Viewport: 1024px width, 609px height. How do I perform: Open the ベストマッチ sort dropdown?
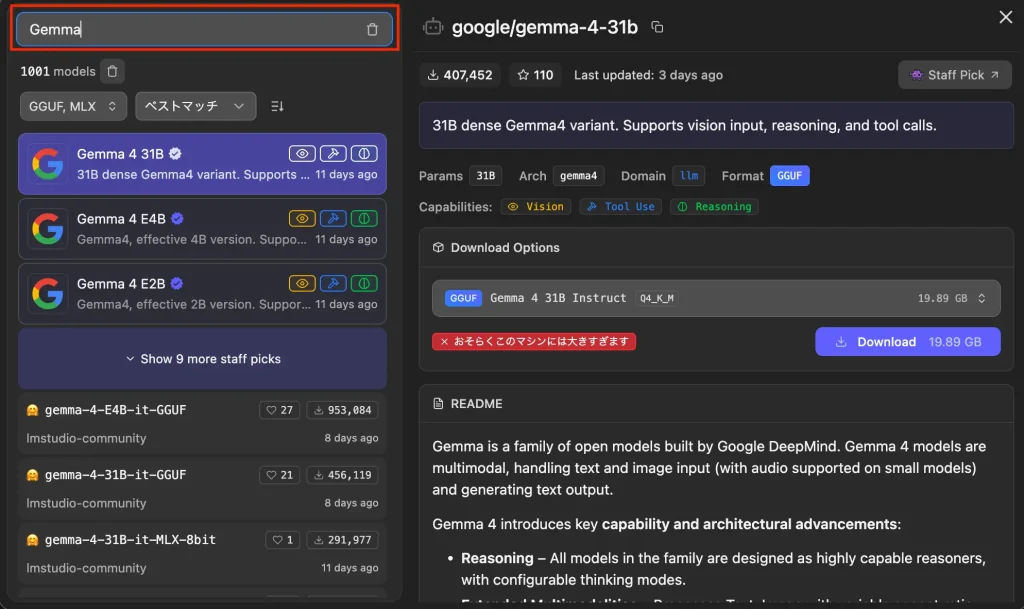click(x=195, y=106)
